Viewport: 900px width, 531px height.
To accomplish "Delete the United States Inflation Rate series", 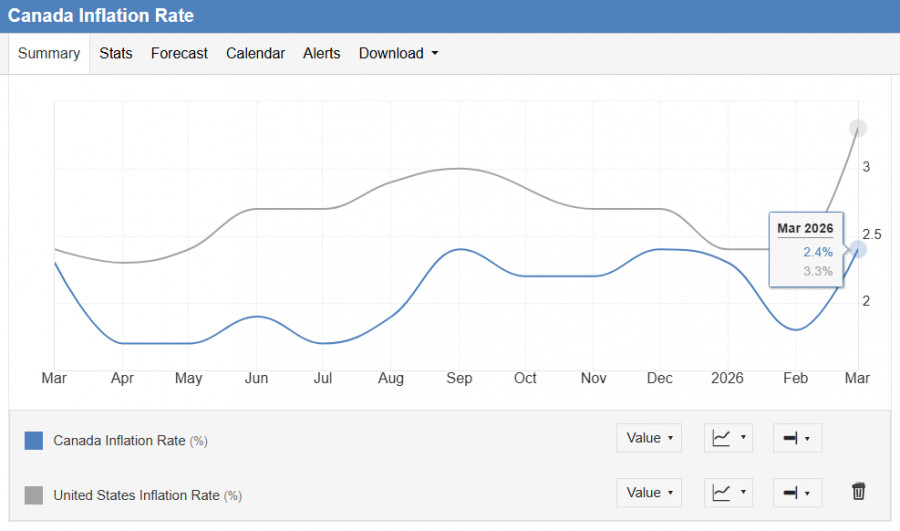I will pos(858,491).
